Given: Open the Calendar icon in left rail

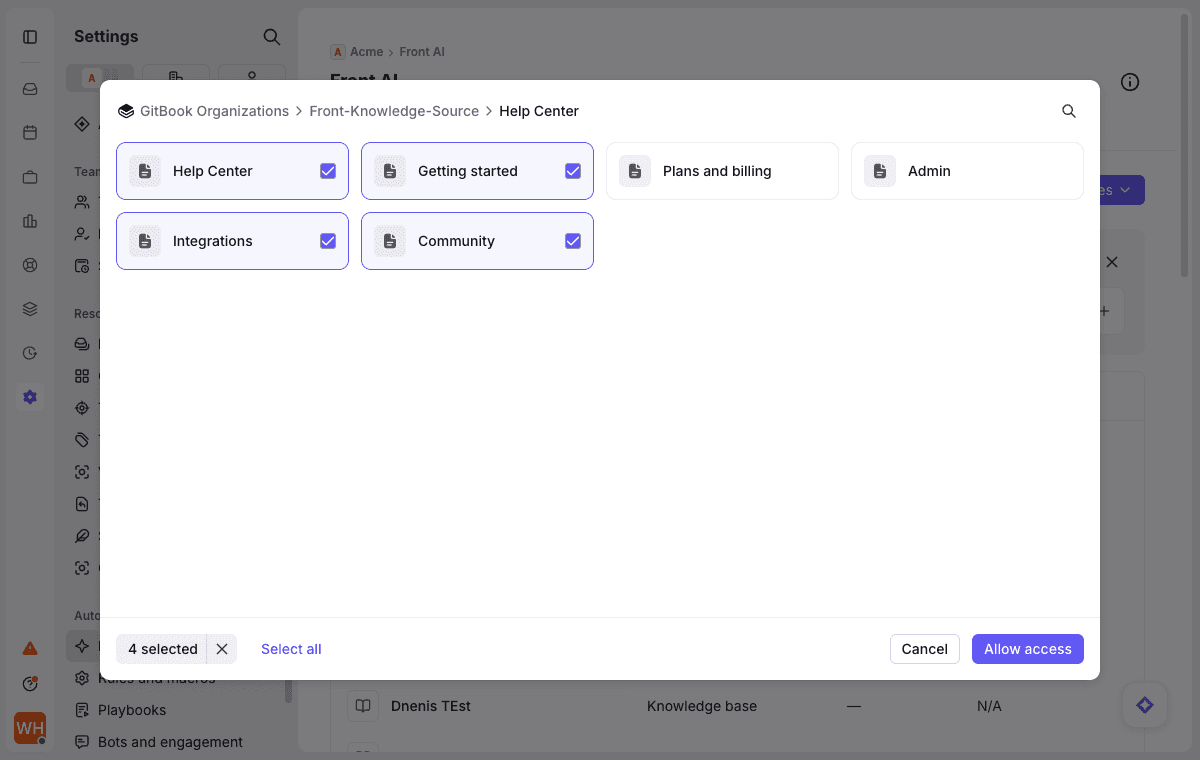Looking at the screenshot, I should coord(30,133).
